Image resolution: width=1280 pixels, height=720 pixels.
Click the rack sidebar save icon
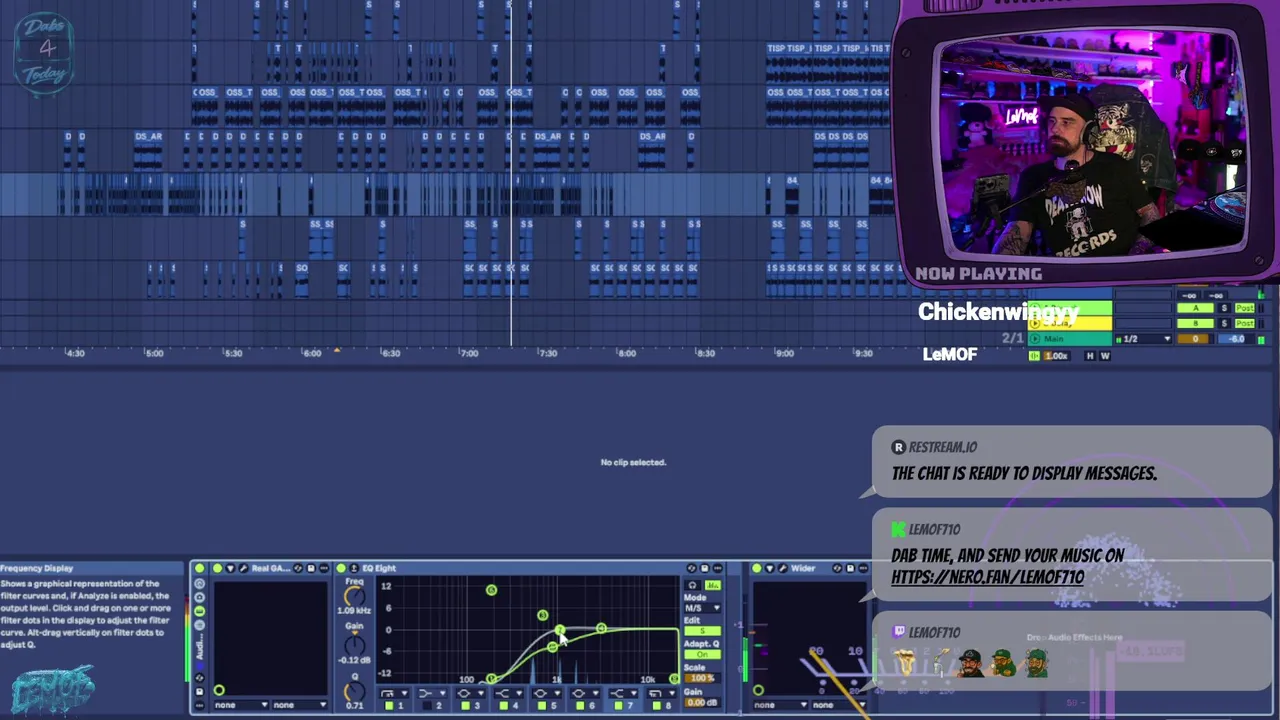pyautogui.click(x=200, y=692)
